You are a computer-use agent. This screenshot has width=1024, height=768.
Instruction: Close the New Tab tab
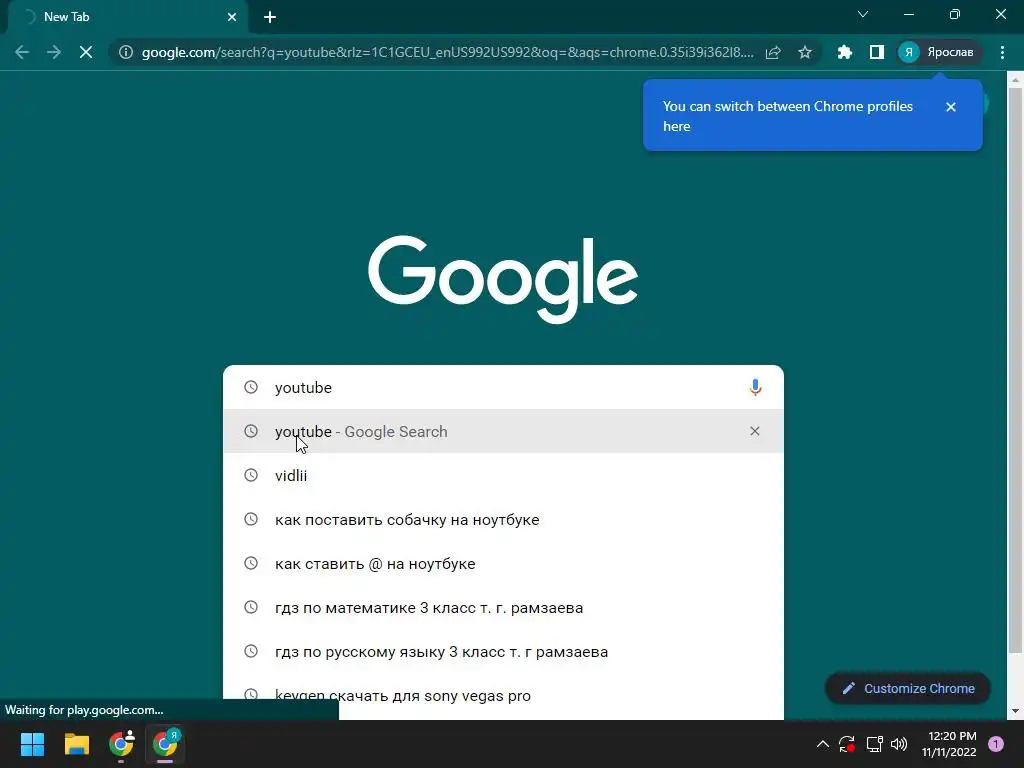tap(232, 17)
